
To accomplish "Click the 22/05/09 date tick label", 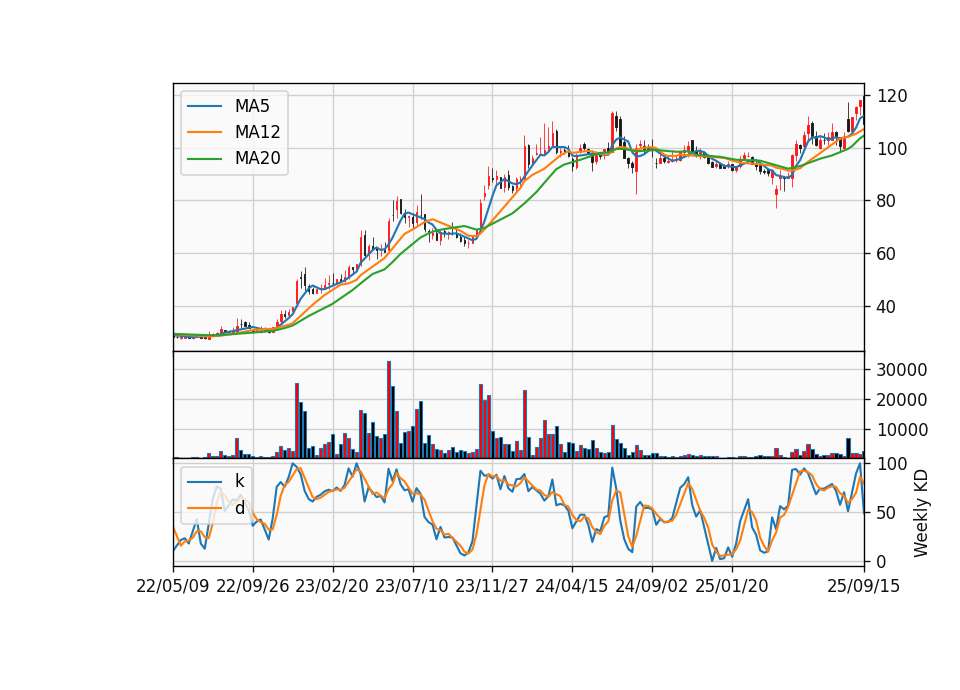I will (x=173, y=586).
